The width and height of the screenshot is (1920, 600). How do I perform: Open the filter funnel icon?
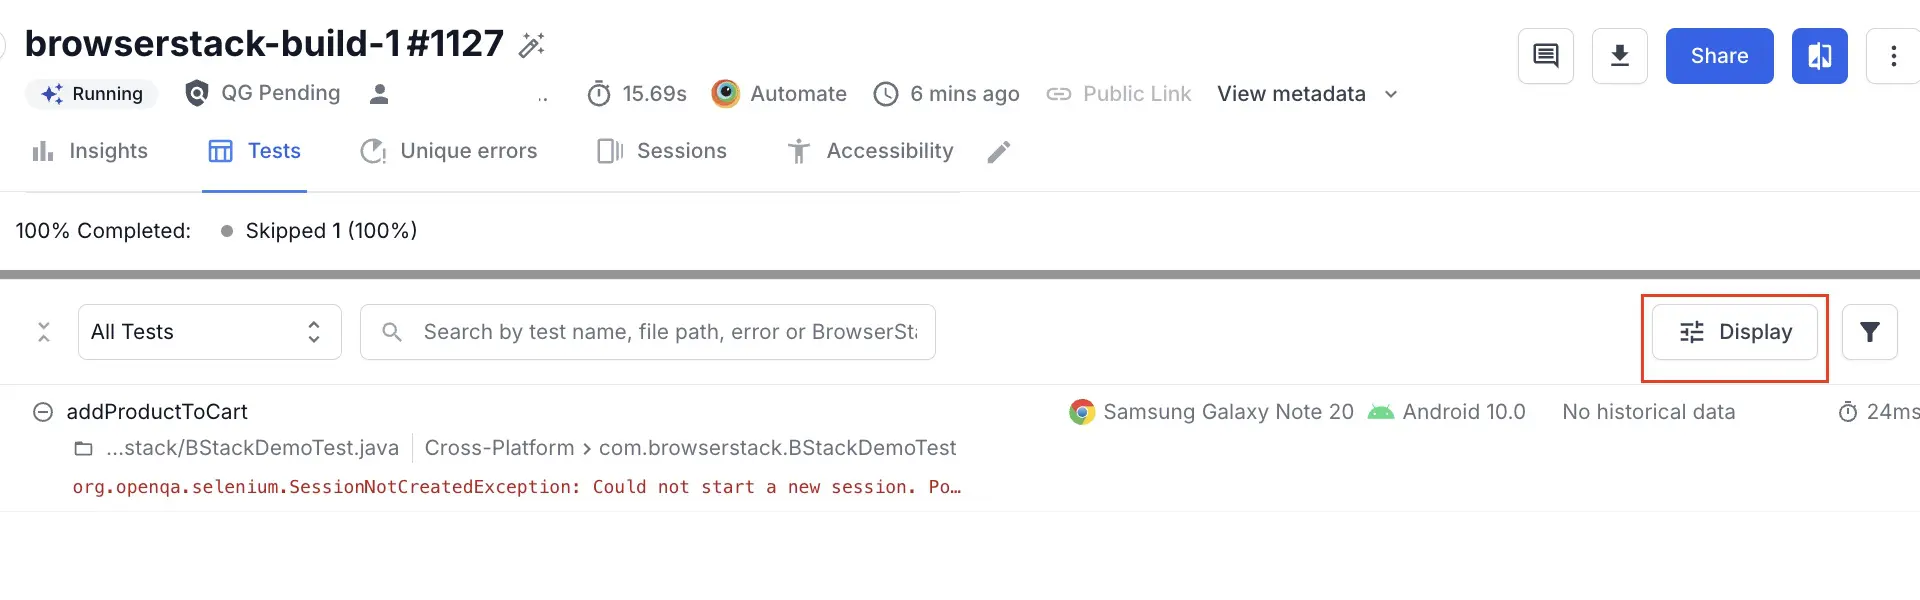pyautogui.click(x=1869, y=331)
